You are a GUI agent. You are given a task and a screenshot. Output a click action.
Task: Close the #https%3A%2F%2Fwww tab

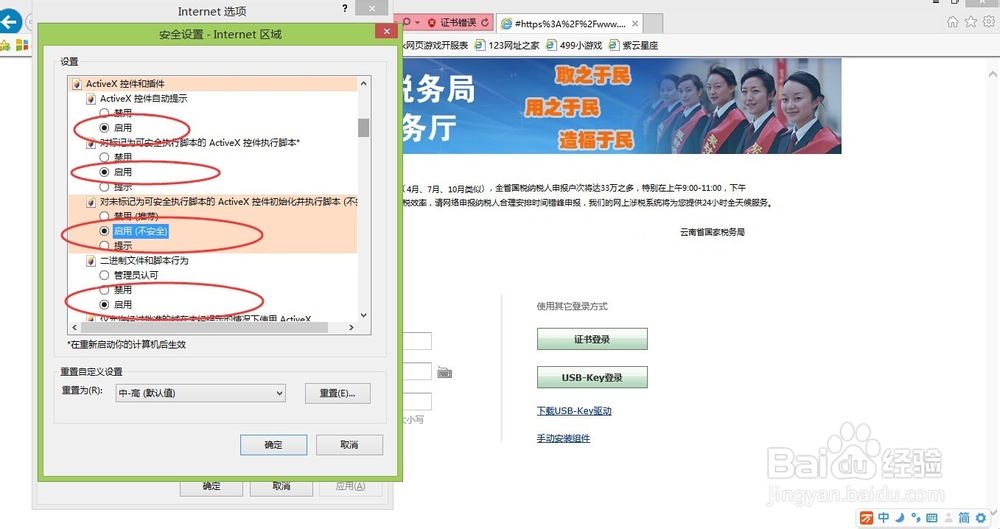(x=635, y=24)
